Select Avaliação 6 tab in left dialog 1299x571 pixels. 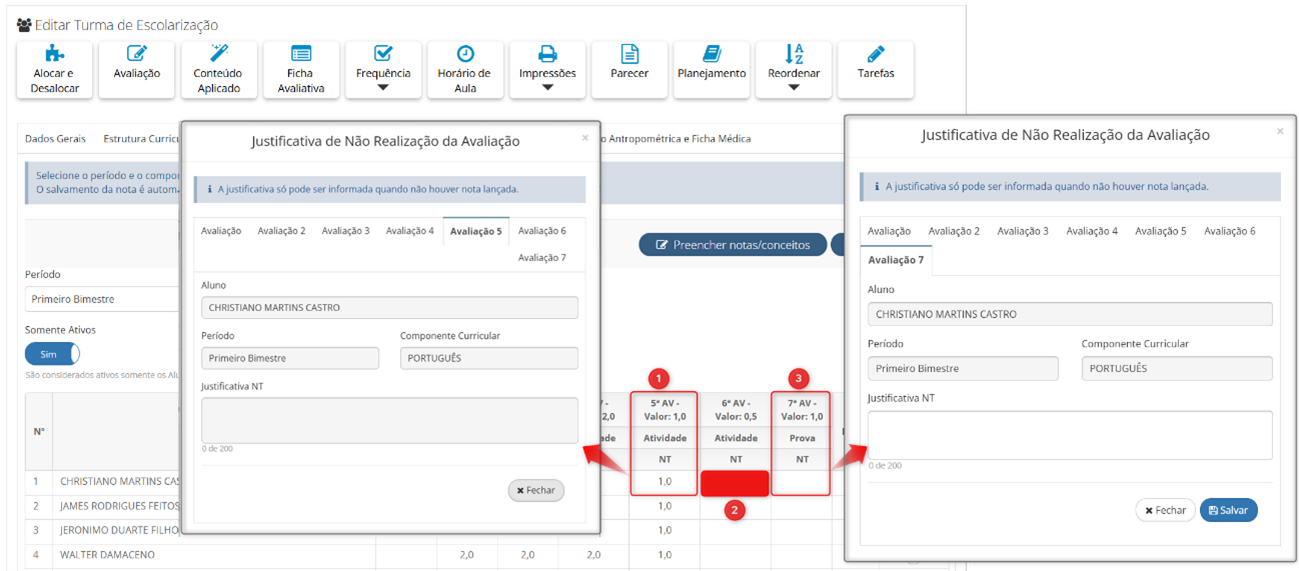542,231
